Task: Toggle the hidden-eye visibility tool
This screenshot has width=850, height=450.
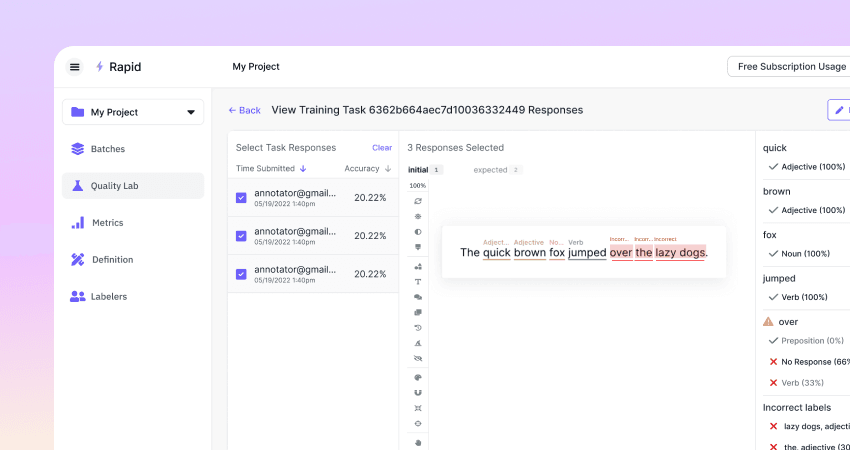Action: tap(418, 357)
